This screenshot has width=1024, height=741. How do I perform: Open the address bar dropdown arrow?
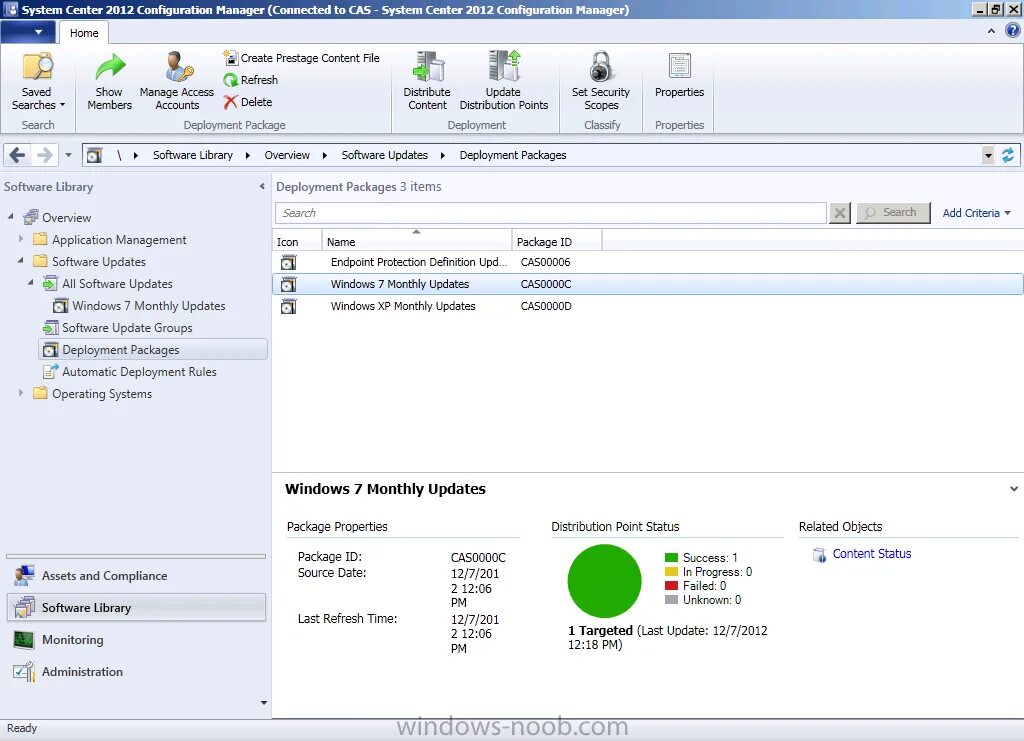coord(988,155)
